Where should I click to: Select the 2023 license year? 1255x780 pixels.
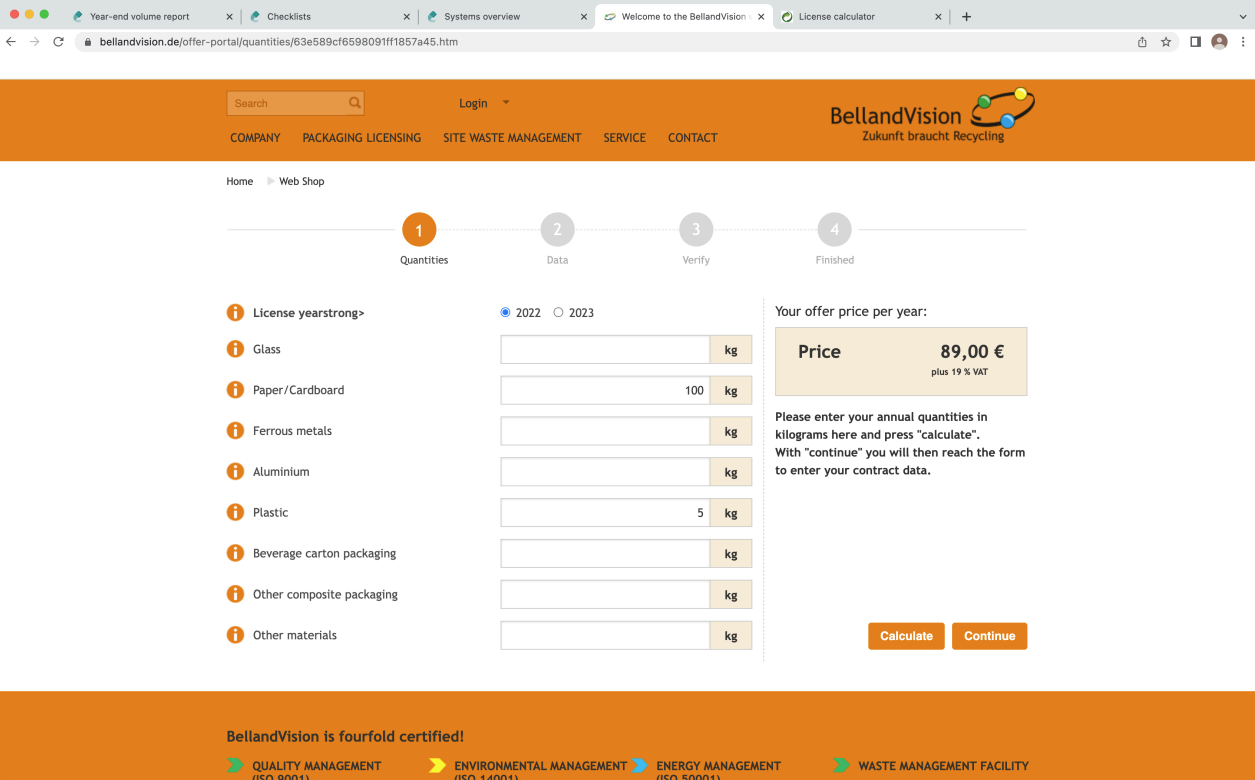click(x=558, y=313)
